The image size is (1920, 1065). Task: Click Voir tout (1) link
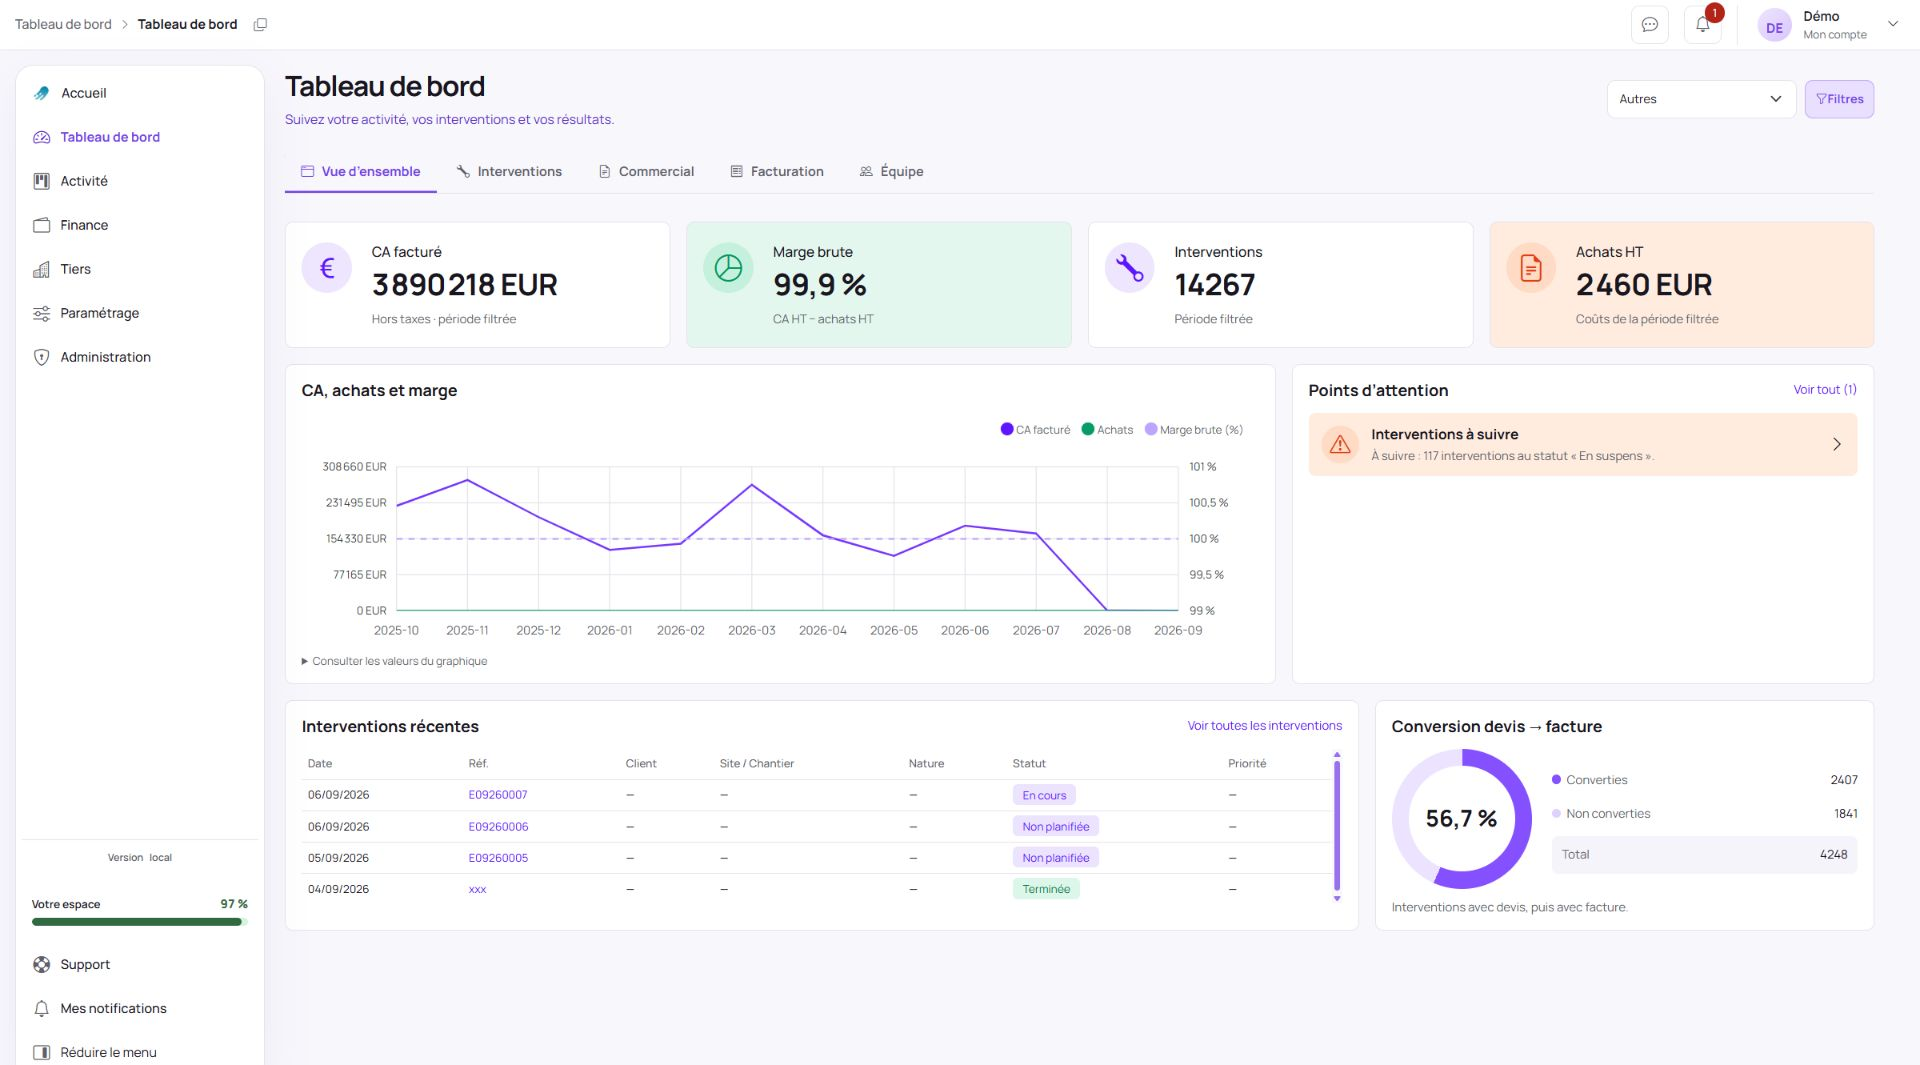pyautogui.click(x=1824, y=390)
